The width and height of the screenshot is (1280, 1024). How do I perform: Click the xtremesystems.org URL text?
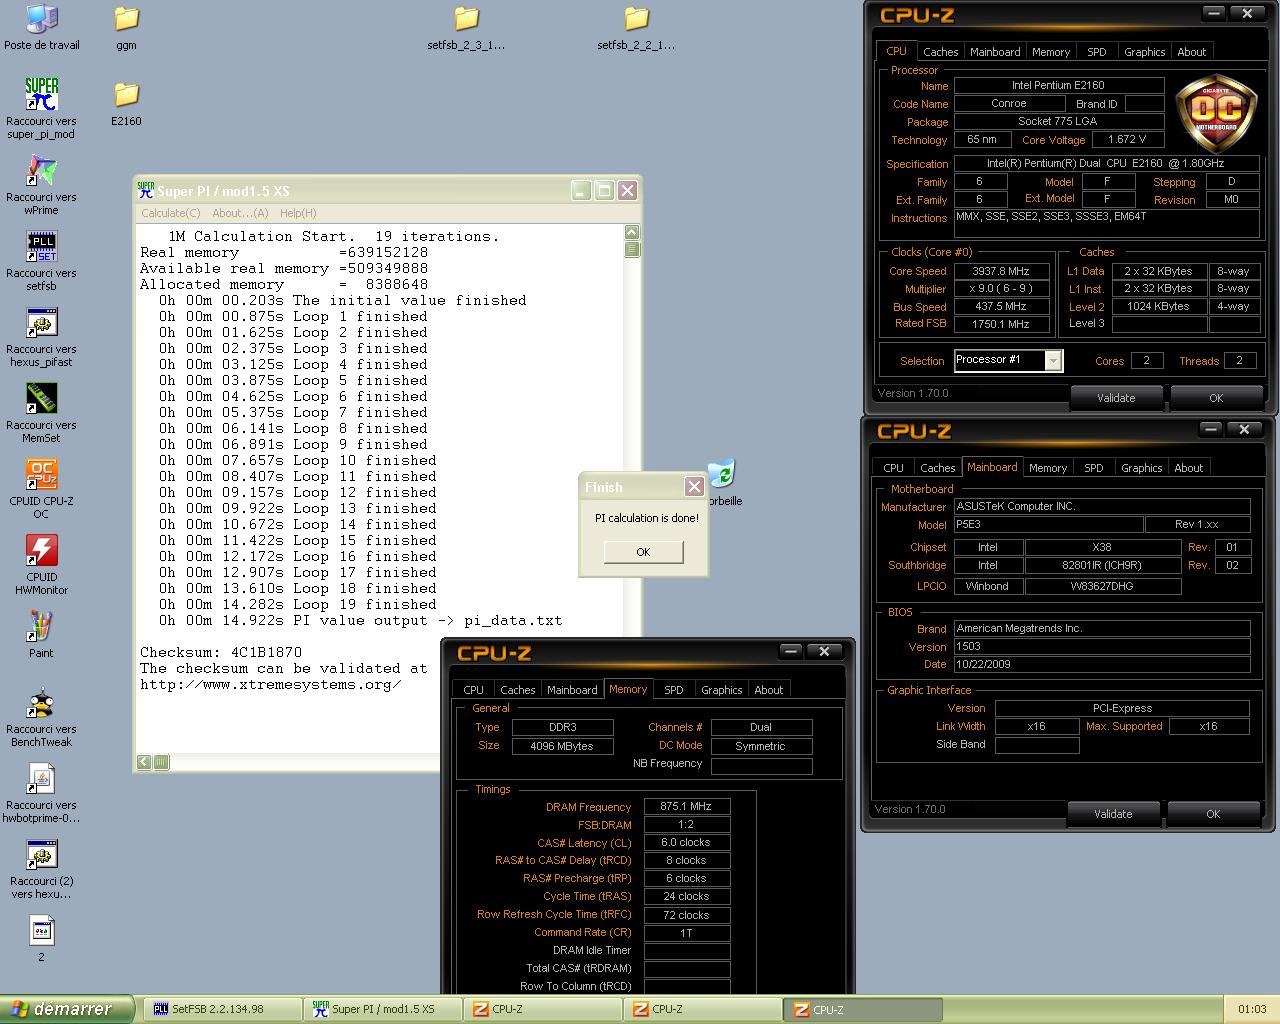point(270,684)
